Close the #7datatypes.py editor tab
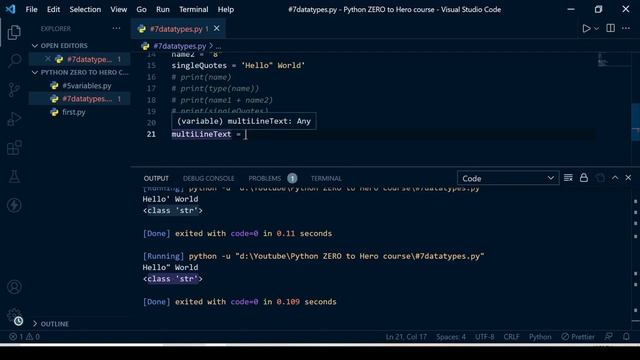 click(x=217, y=28)
